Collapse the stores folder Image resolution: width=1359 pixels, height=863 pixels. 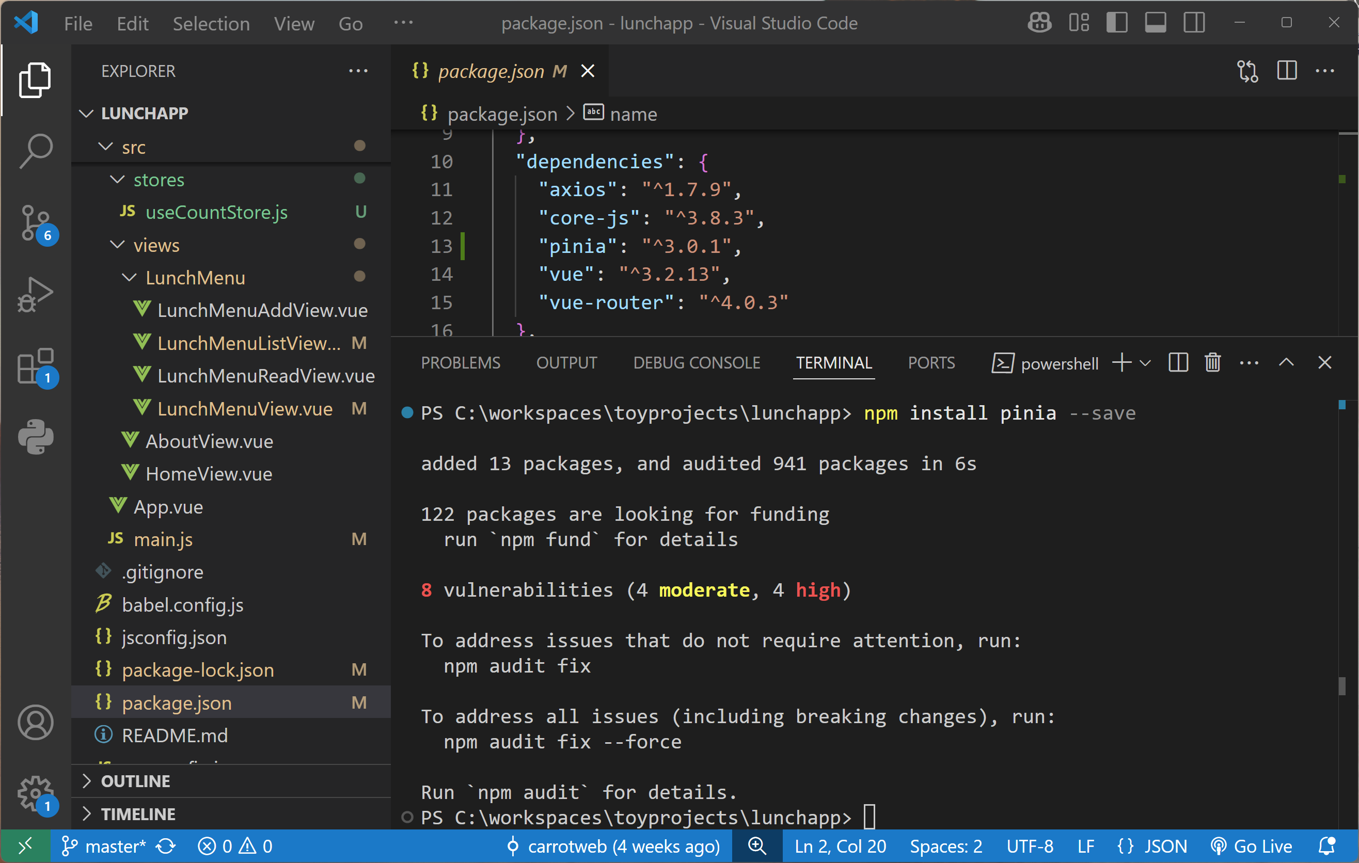[232, 180]
